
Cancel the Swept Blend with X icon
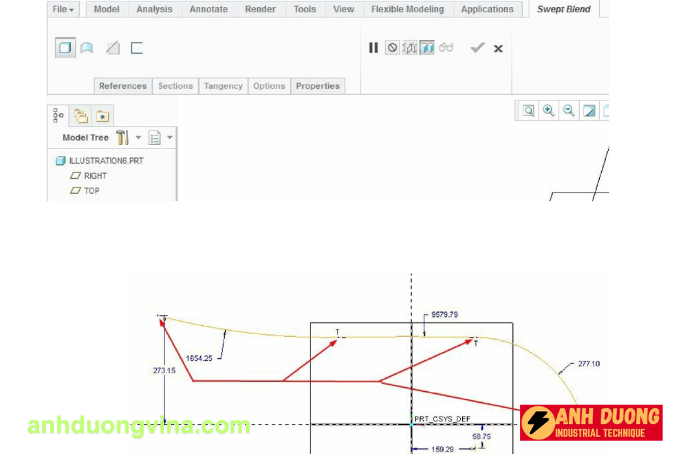498,47
